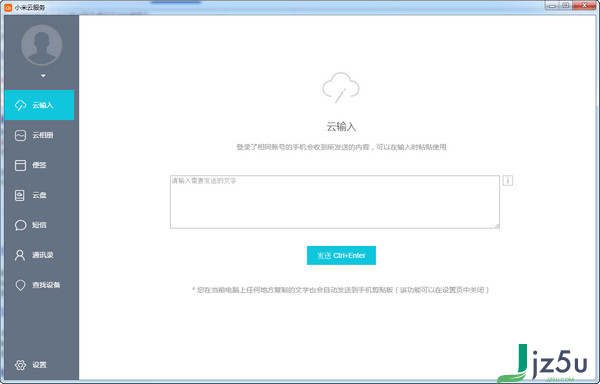Click the 发送 Ctrl+Enter send button
600x384 pixels.
(x=341, y=255)
